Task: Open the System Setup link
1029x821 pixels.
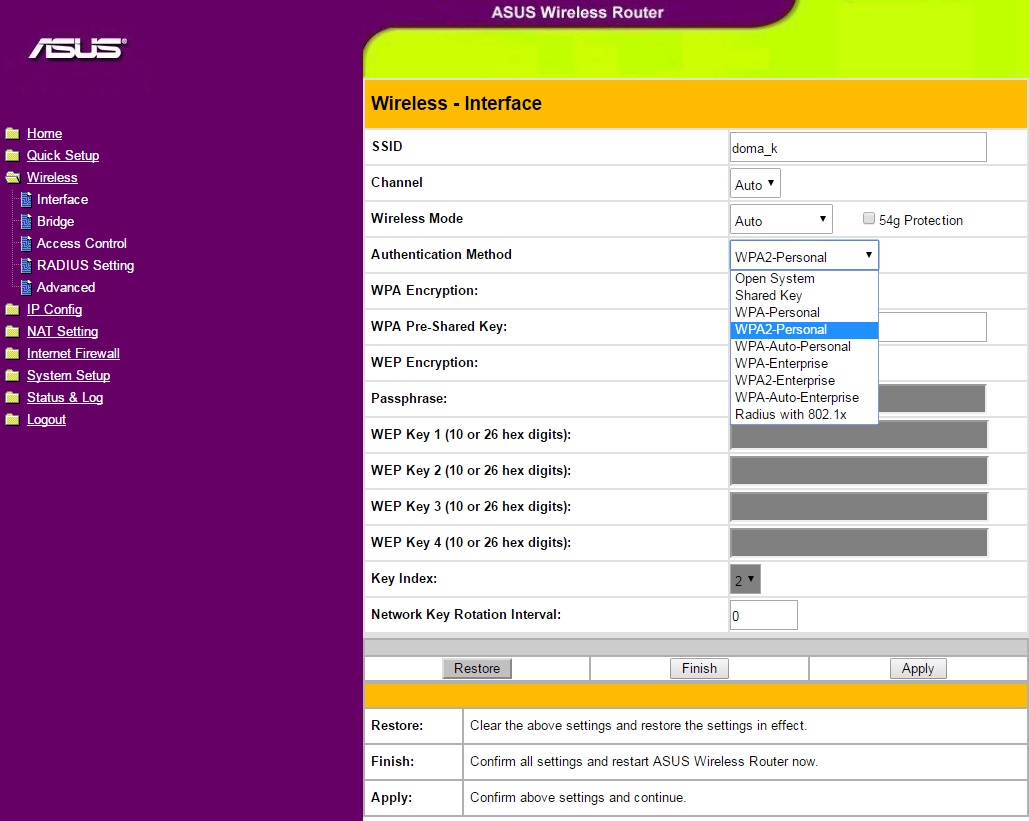Action: click(68, 376)
